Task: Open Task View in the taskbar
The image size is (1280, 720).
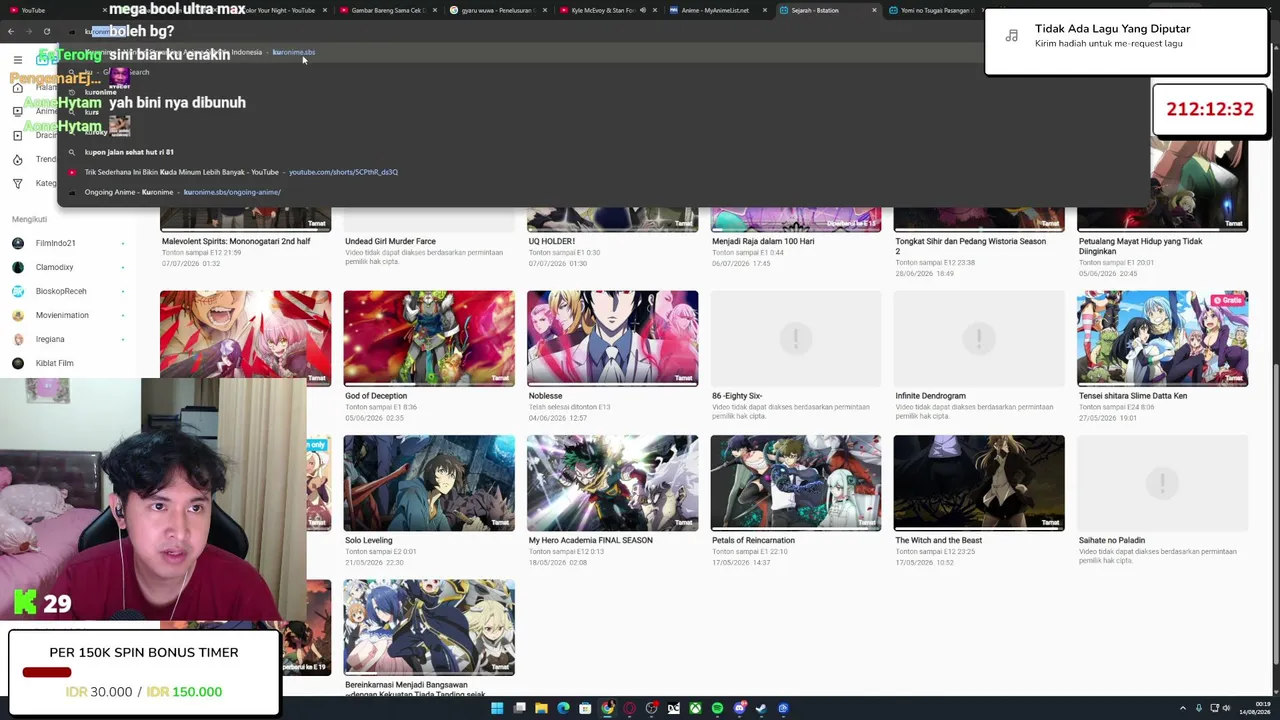Action: (519, 708)
